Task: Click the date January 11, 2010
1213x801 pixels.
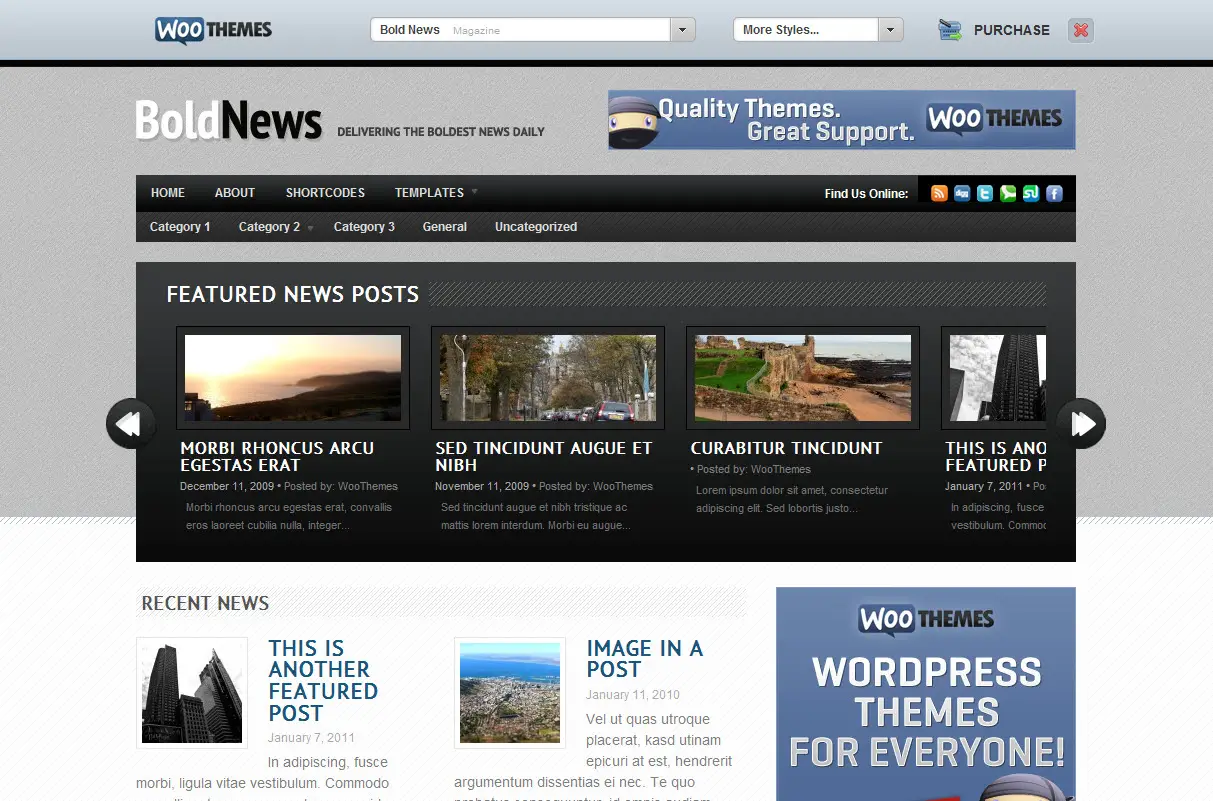Action: [x=633, y=695]
